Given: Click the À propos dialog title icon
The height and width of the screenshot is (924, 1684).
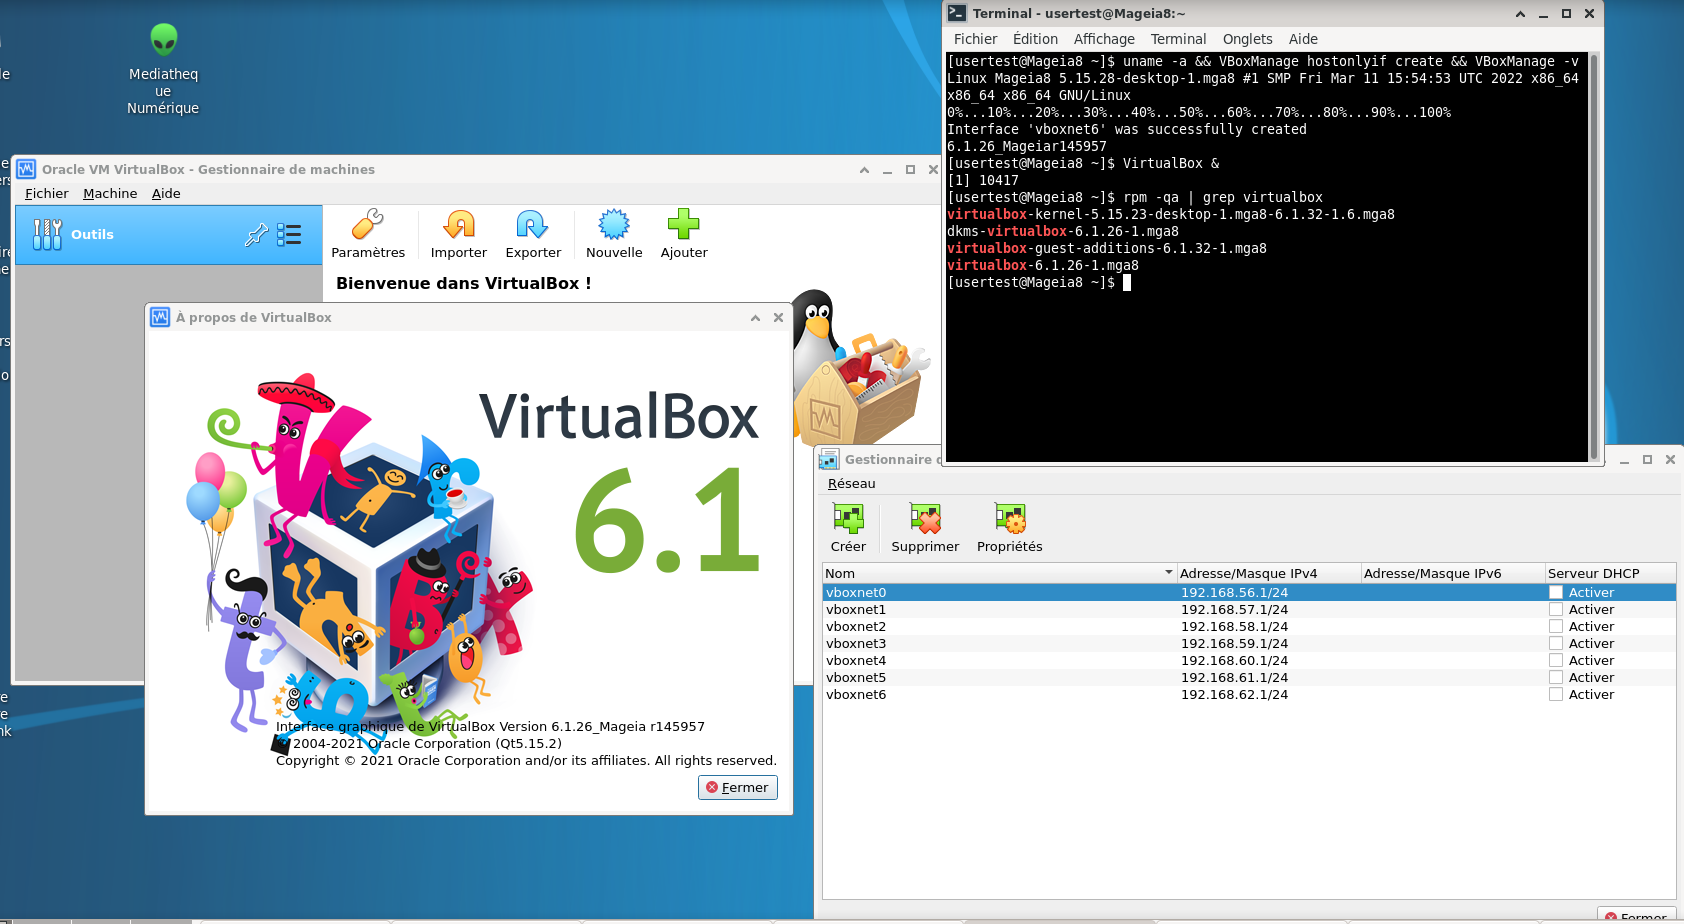Looking at the screenshot, I should point(160,317).
